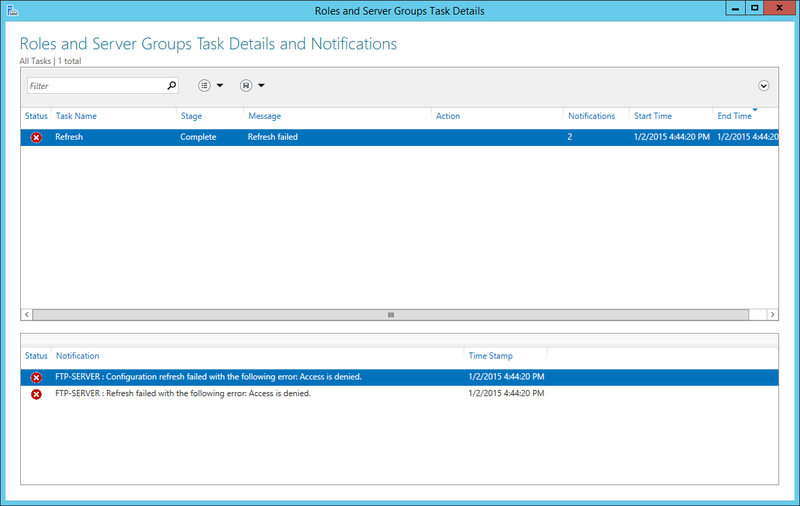Type in the Filter text field

[95, 86]
